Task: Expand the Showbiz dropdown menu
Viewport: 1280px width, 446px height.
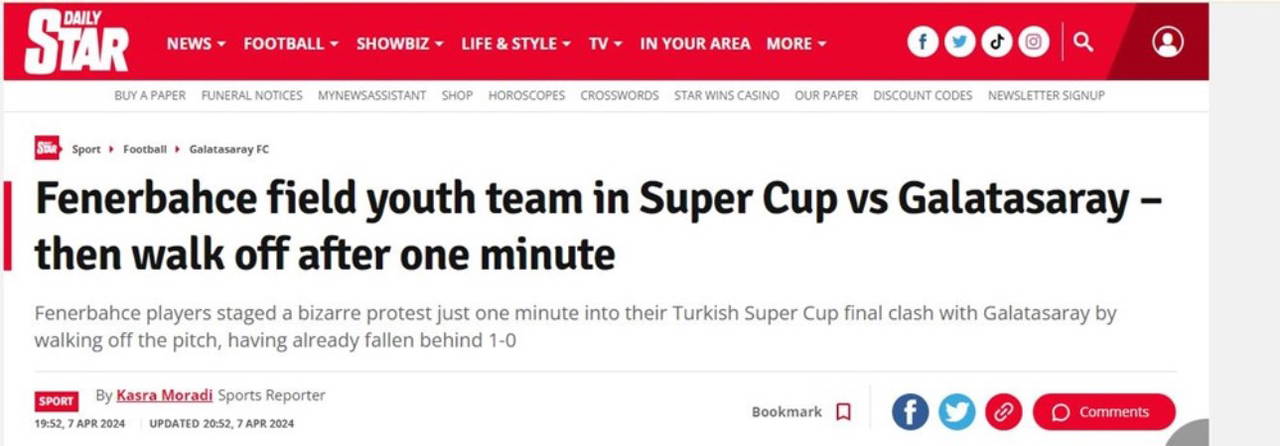Action: [400, 44]
